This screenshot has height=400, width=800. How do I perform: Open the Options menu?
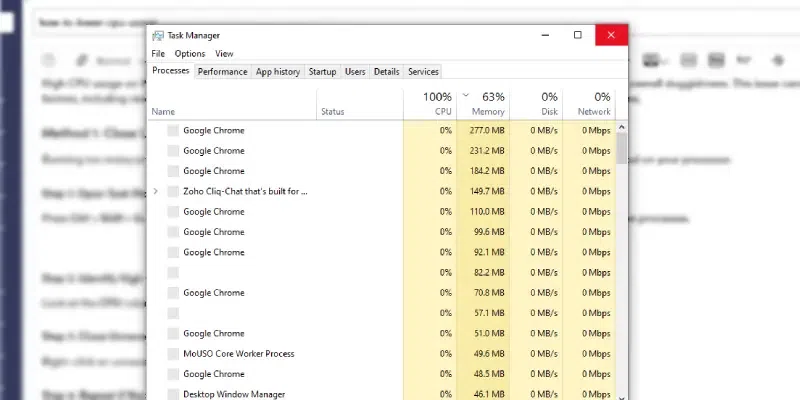[x=190, y=54]
